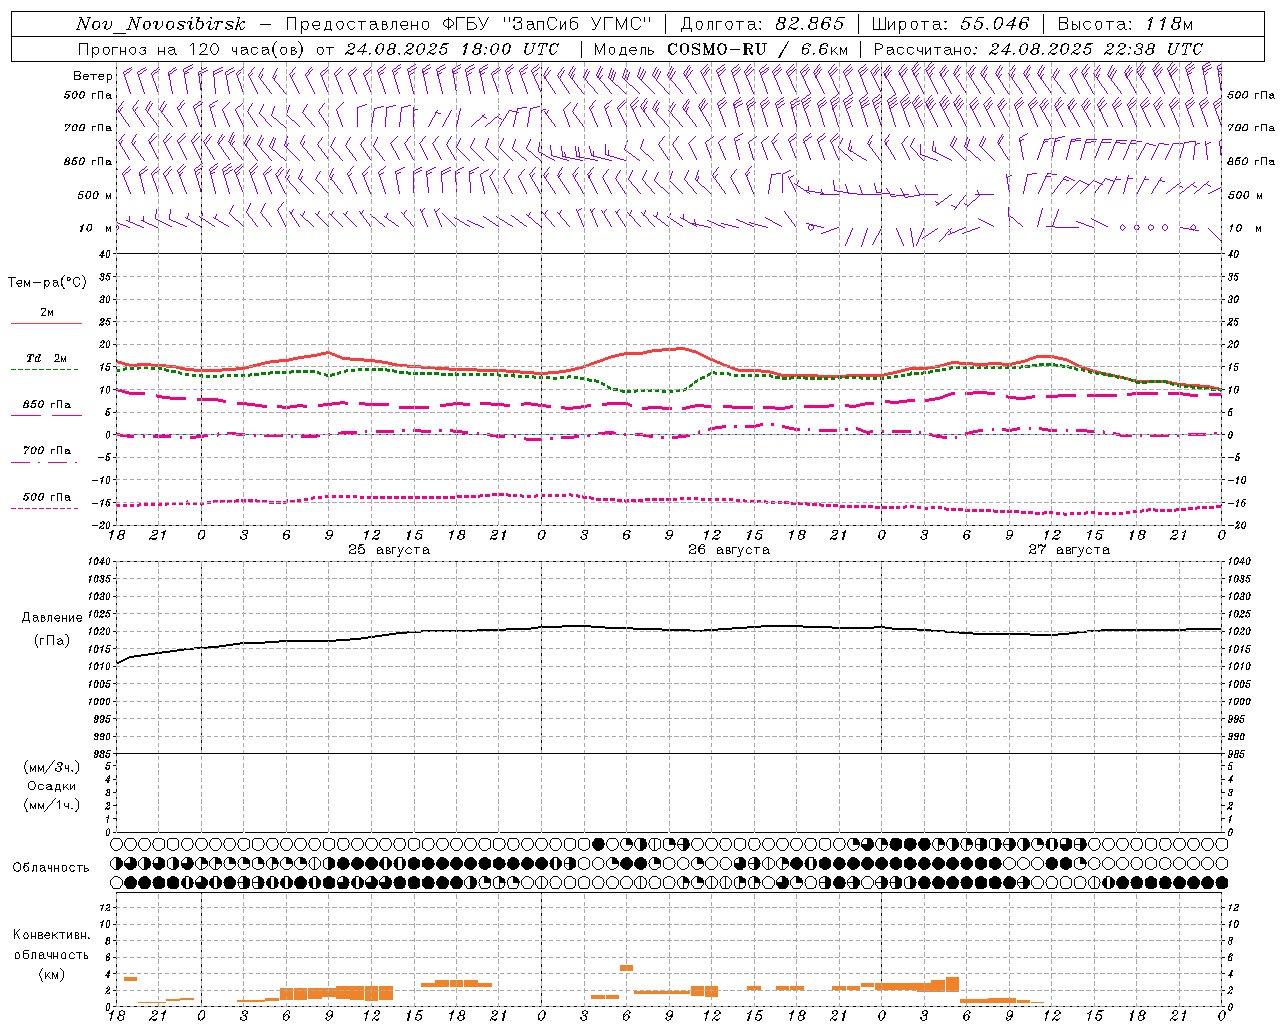1280x1024 pixels.
Task: Click the 1040 value on the left pressure axis
Action: (x=101, y=562)
